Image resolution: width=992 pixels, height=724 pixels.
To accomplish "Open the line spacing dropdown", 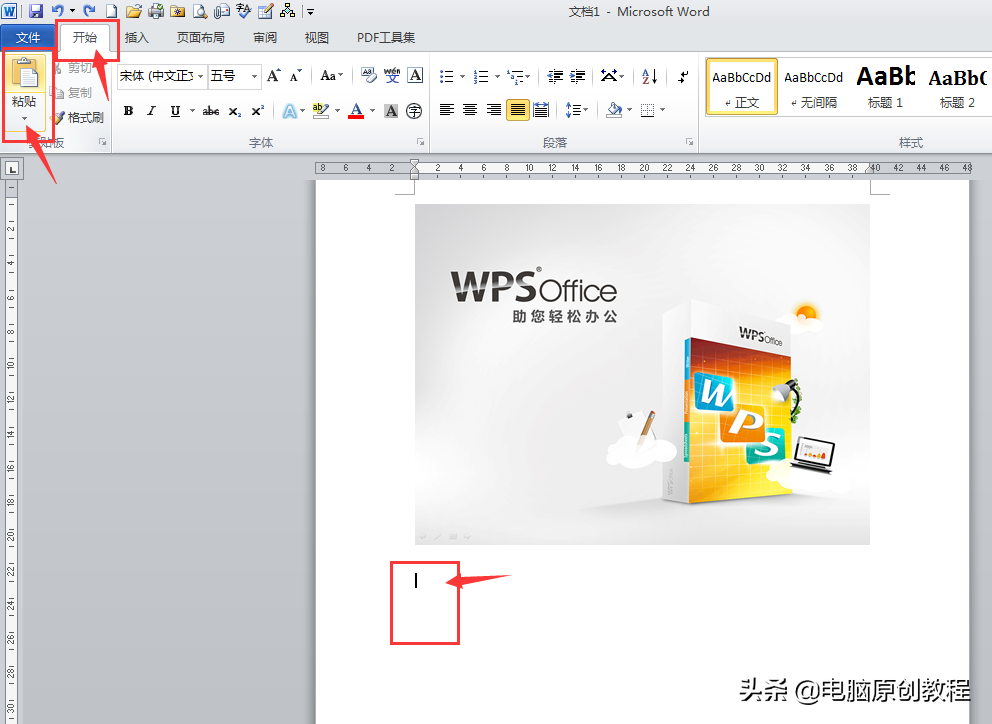I will tap(576, 110).
